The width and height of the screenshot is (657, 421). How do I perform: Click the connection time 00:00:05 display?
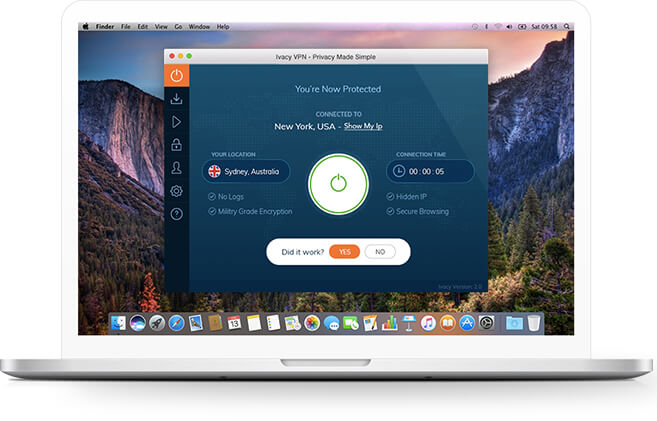tap(430, 171)
